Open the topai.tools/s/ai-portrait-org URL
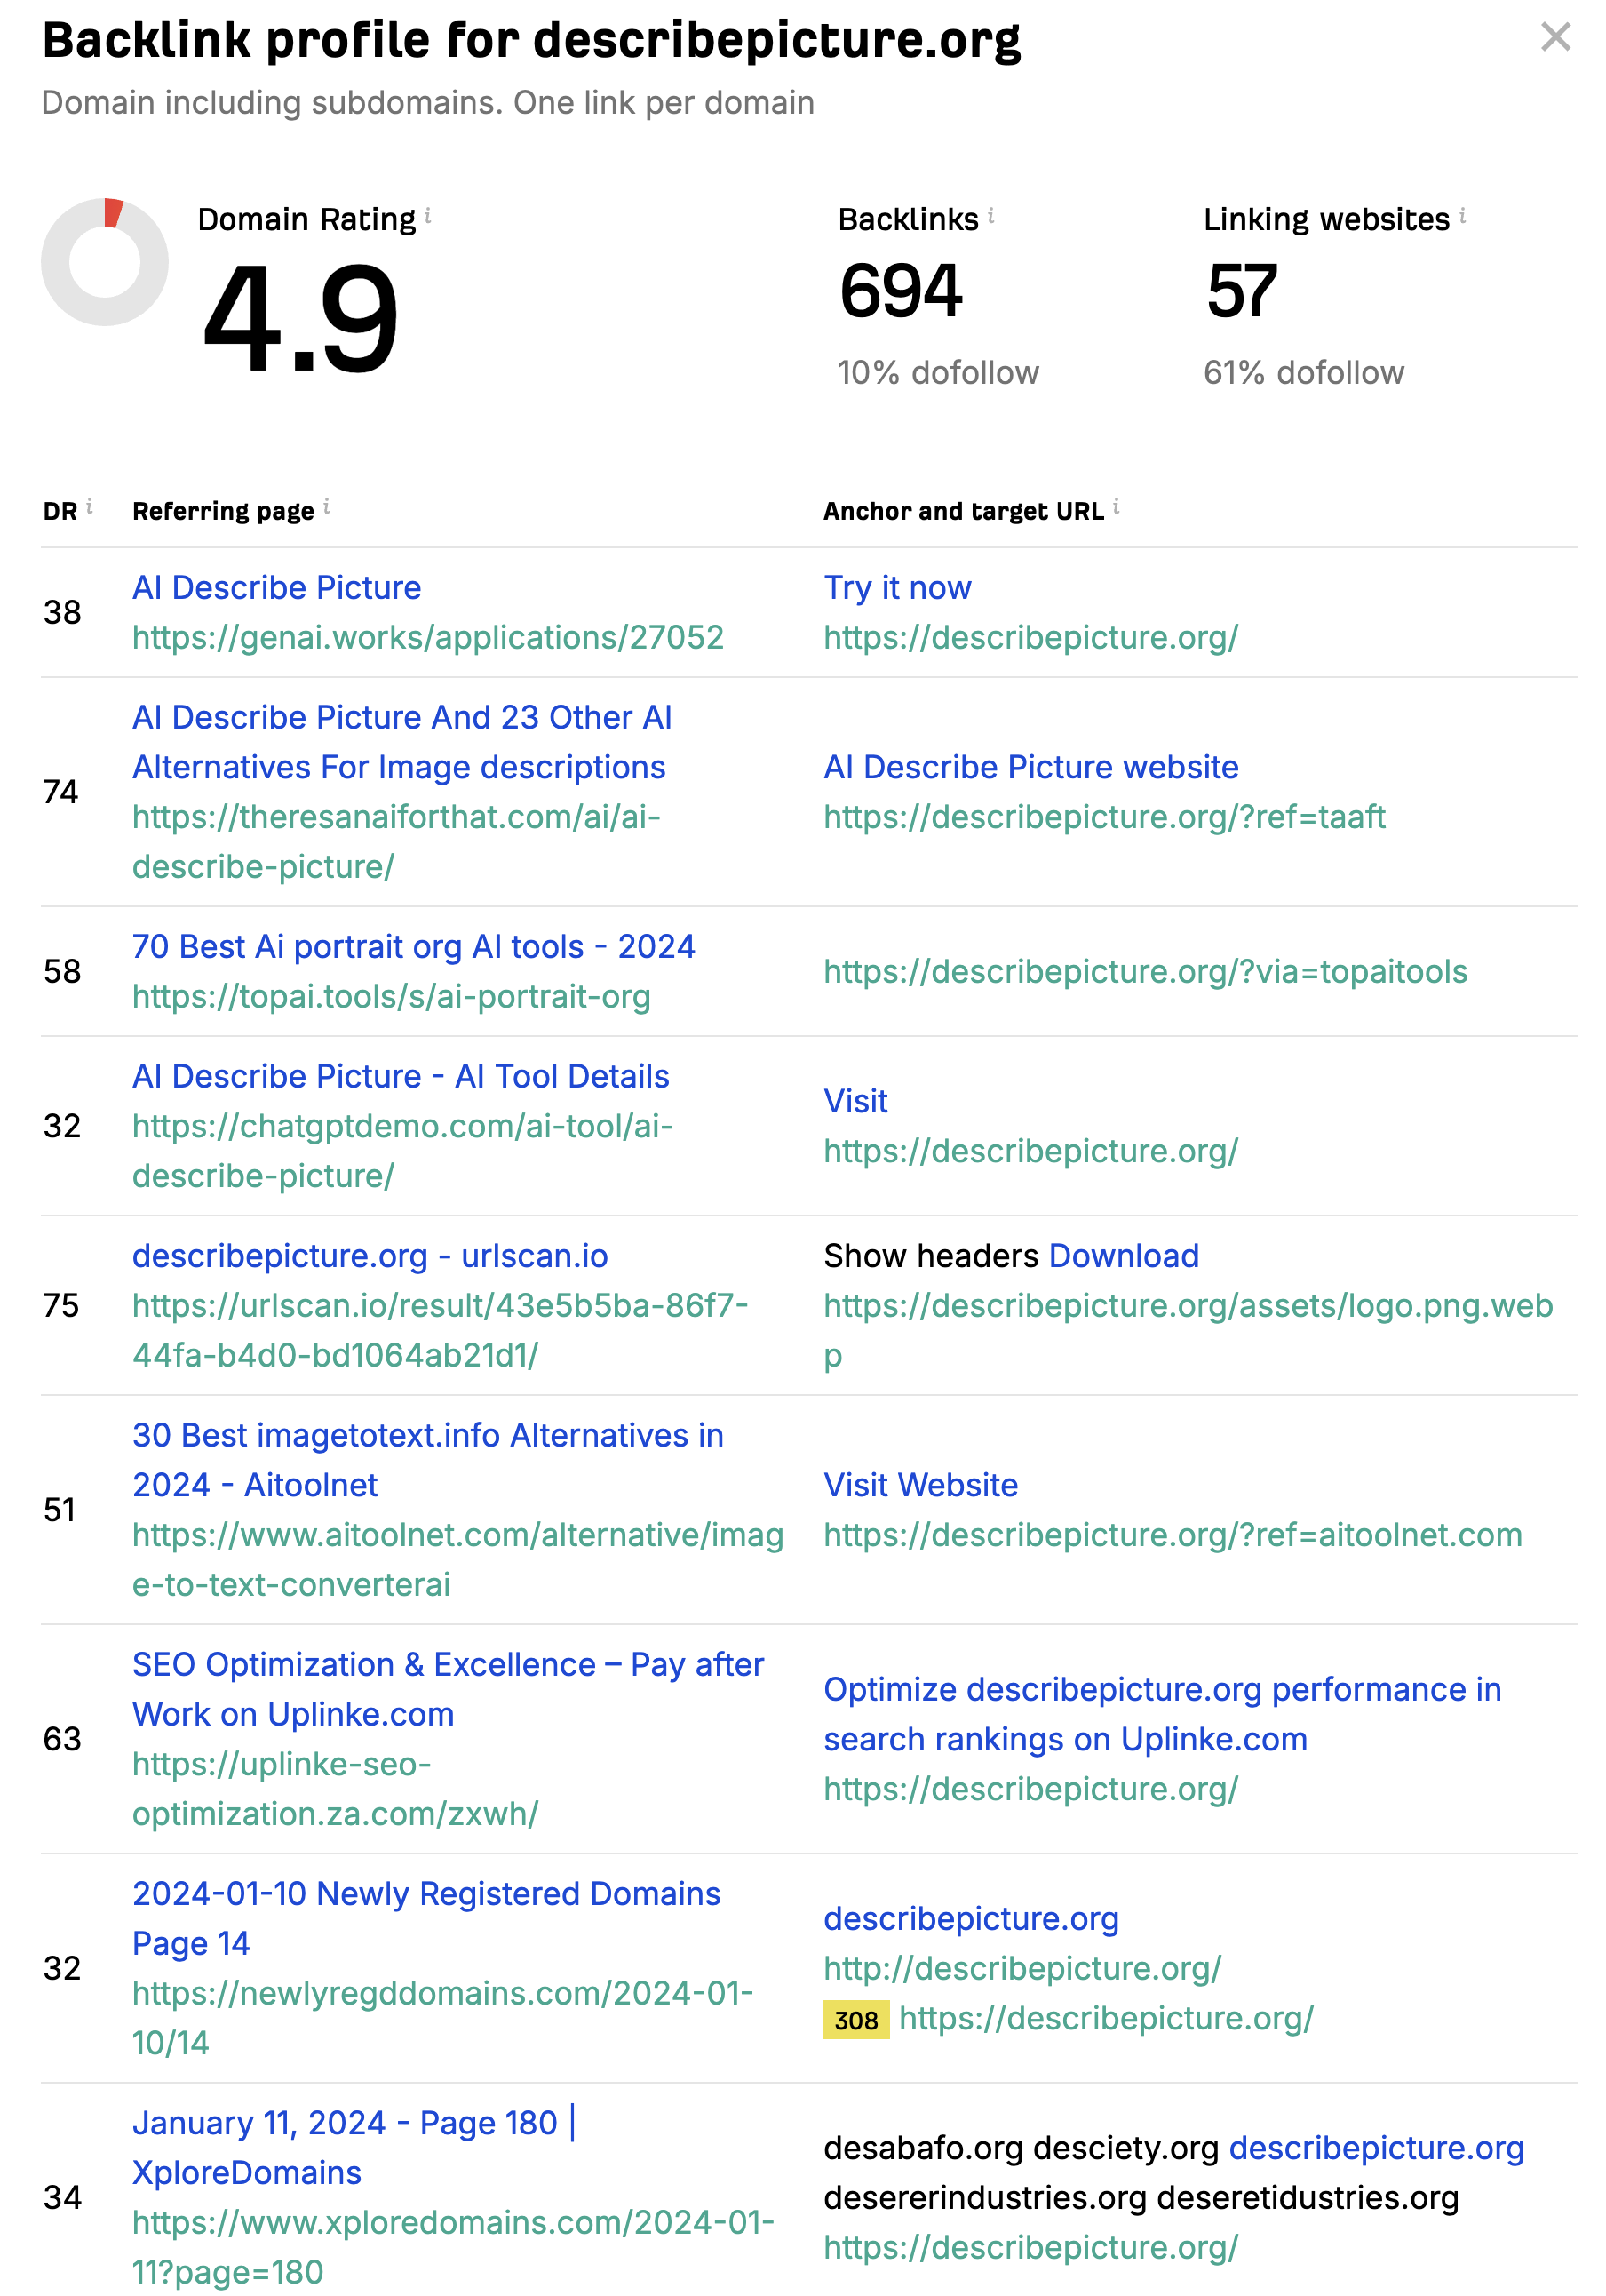 (391, 996)
